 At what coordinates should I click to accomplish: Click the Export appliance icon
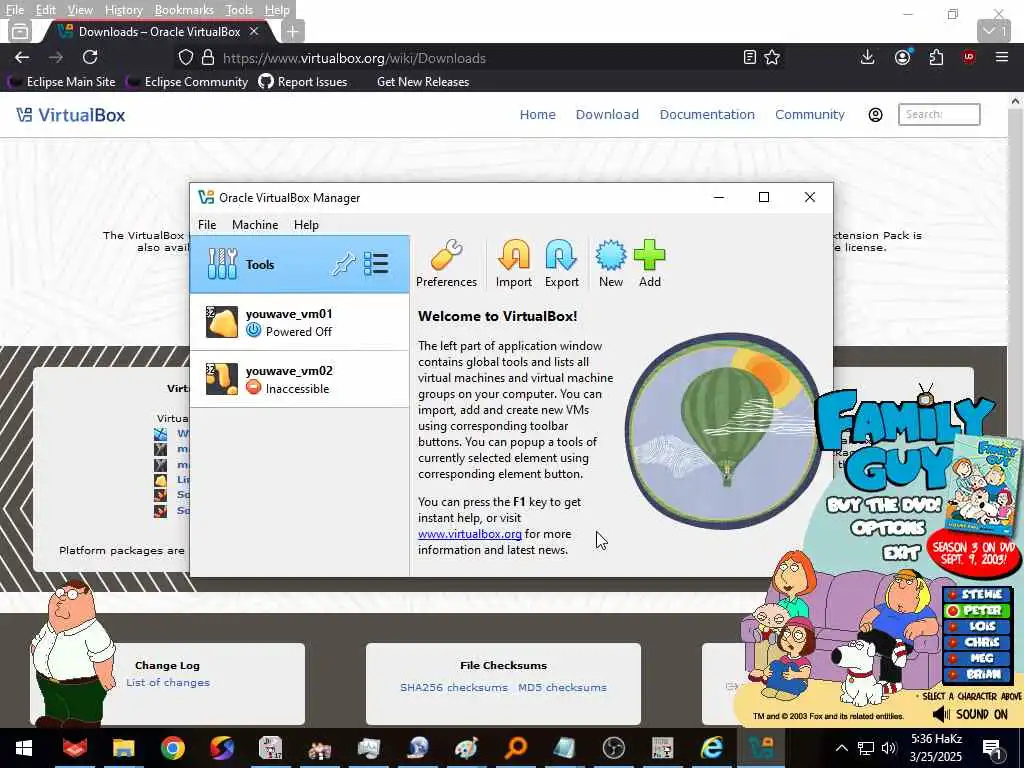click(562, 263)
